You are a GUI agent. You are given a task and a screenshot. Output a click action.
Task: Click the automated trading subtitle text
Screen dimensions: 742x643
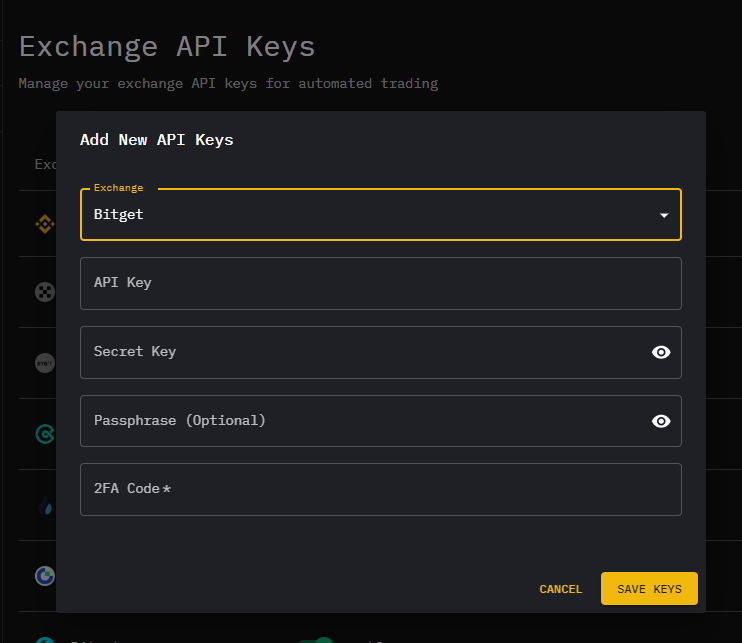(228, 83)
